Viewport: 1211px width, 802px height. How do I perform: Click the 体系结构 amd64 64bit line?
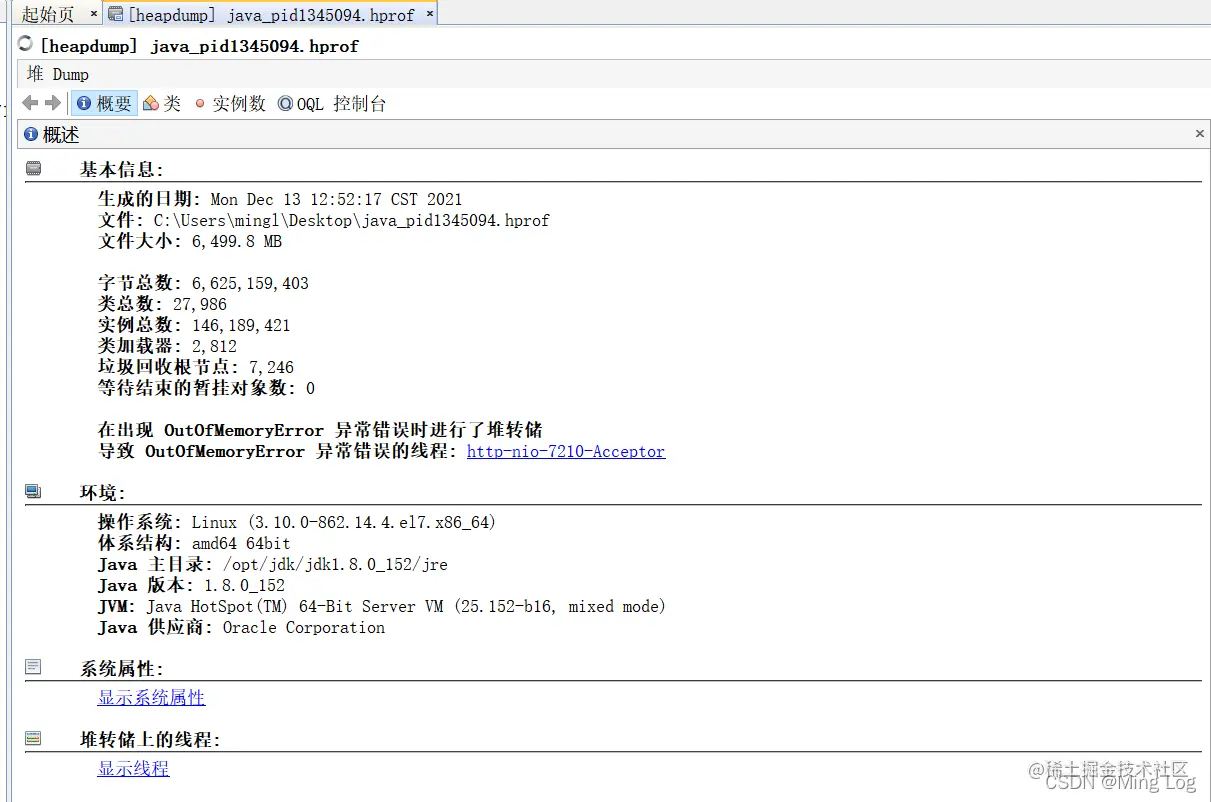tap(194, 543)
